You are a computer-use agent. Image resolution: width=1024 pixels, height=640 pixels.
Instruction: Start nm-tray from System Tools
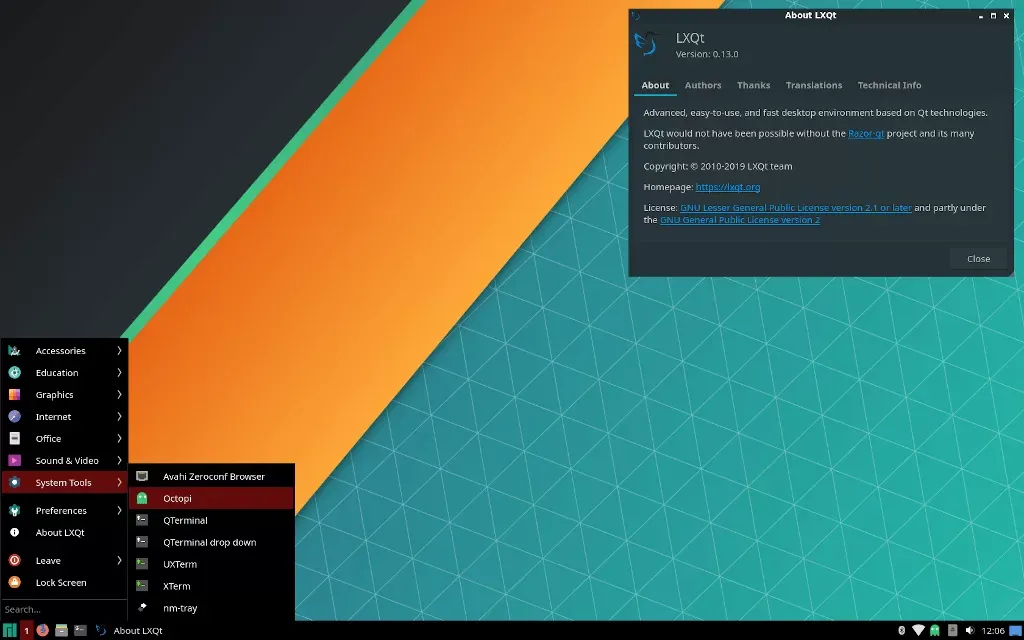tap(212, 608)
